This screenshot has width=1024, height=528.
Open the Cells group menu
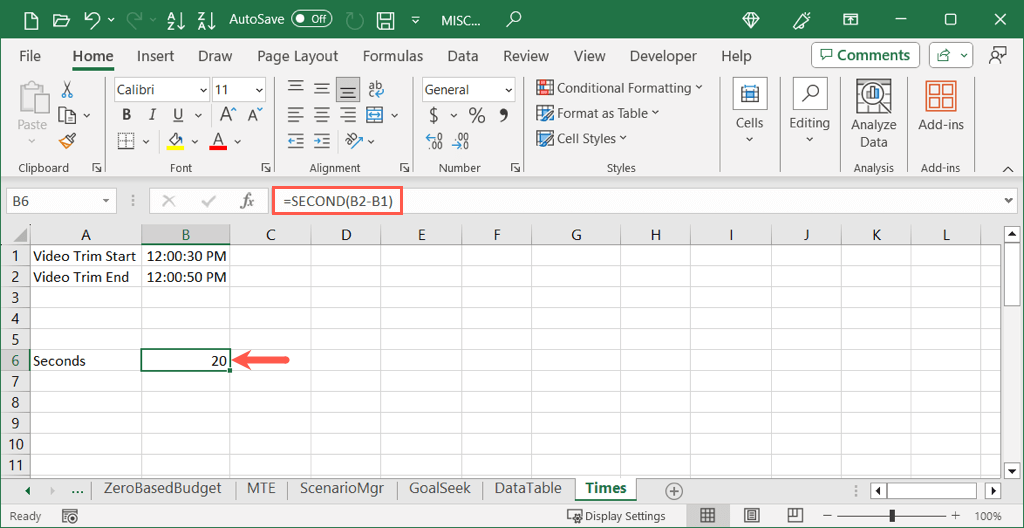[x=749, y=111]
